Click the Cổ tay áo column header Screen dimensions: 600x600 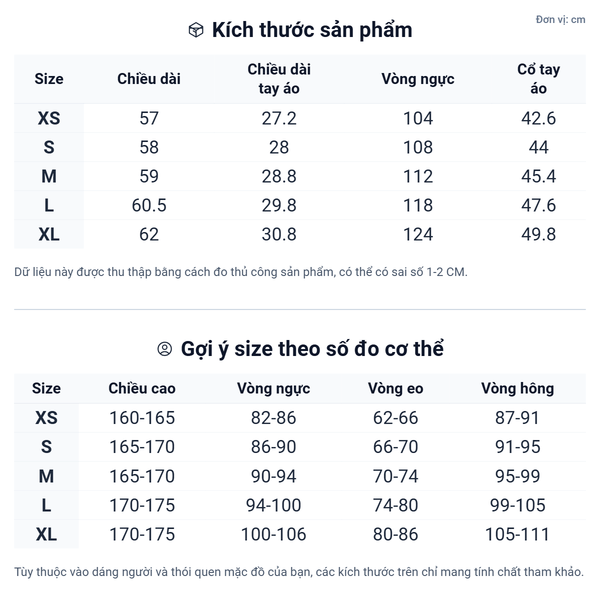pos(539,79)
